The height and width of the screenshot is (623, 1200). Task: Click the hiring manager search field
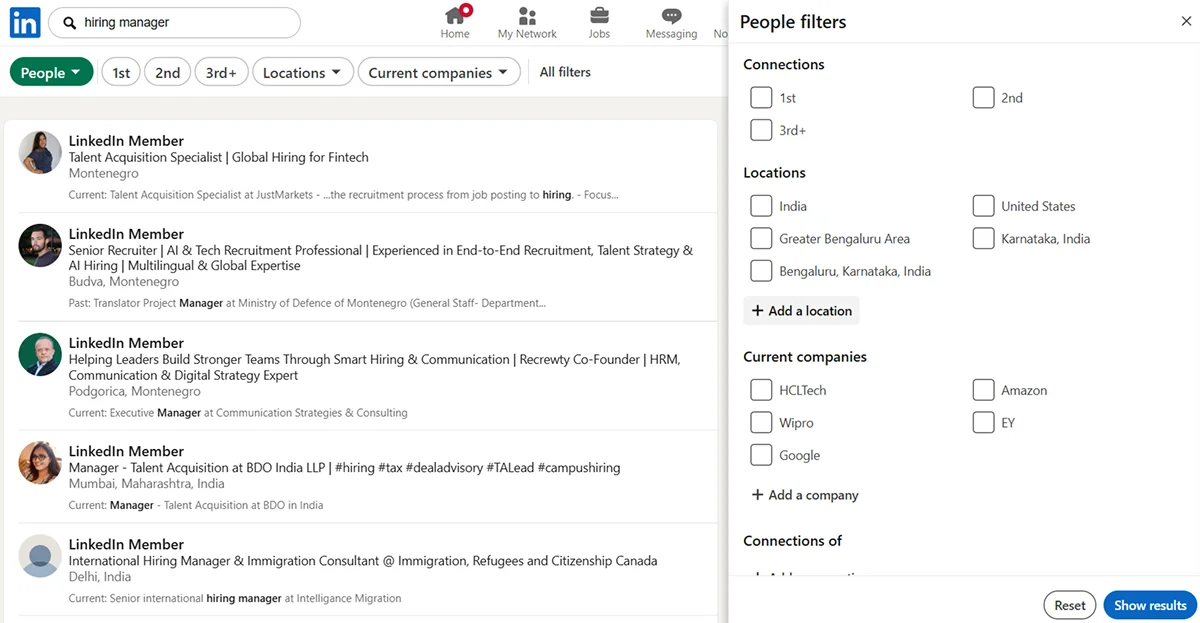coord(175,21)
